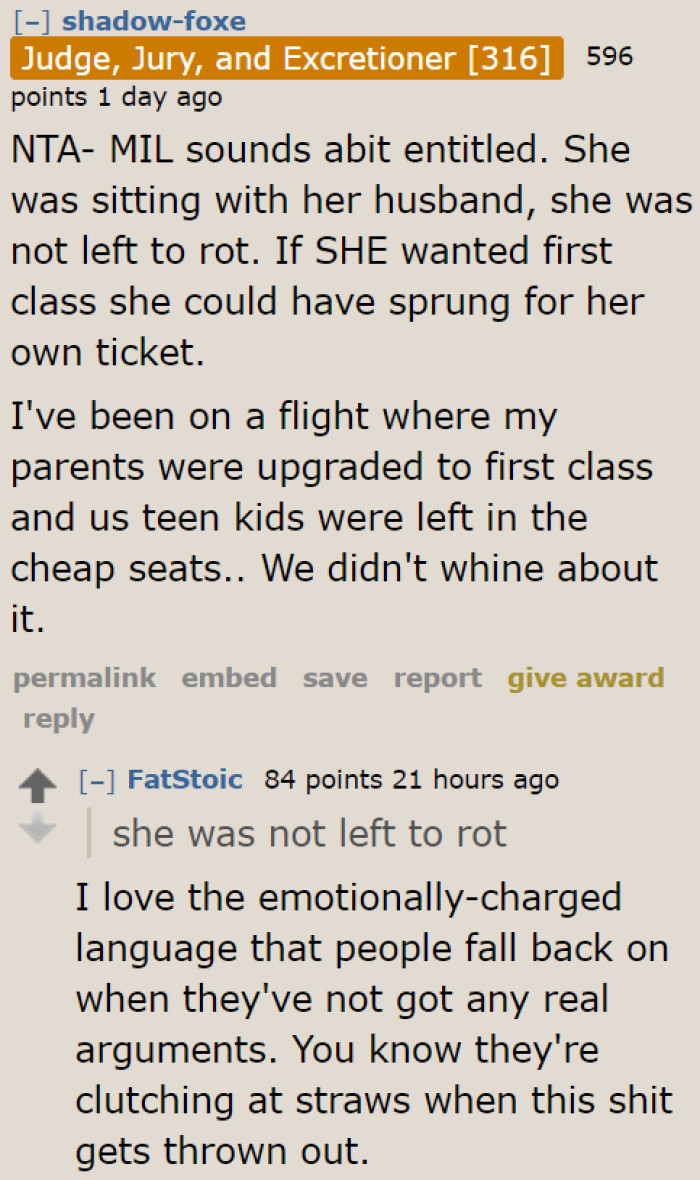The image size is (700, 1180).
Task: Give an award to shadow-foxe's comment
Action: click(586, 678)
